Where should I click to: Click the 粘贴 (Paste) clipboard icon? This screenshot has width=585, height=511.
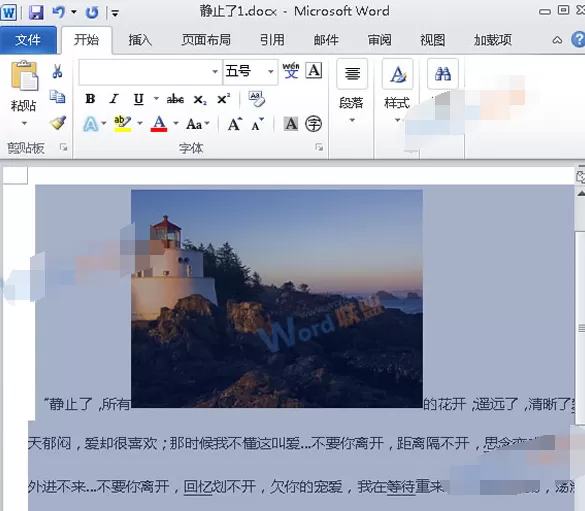click(25, 76)
